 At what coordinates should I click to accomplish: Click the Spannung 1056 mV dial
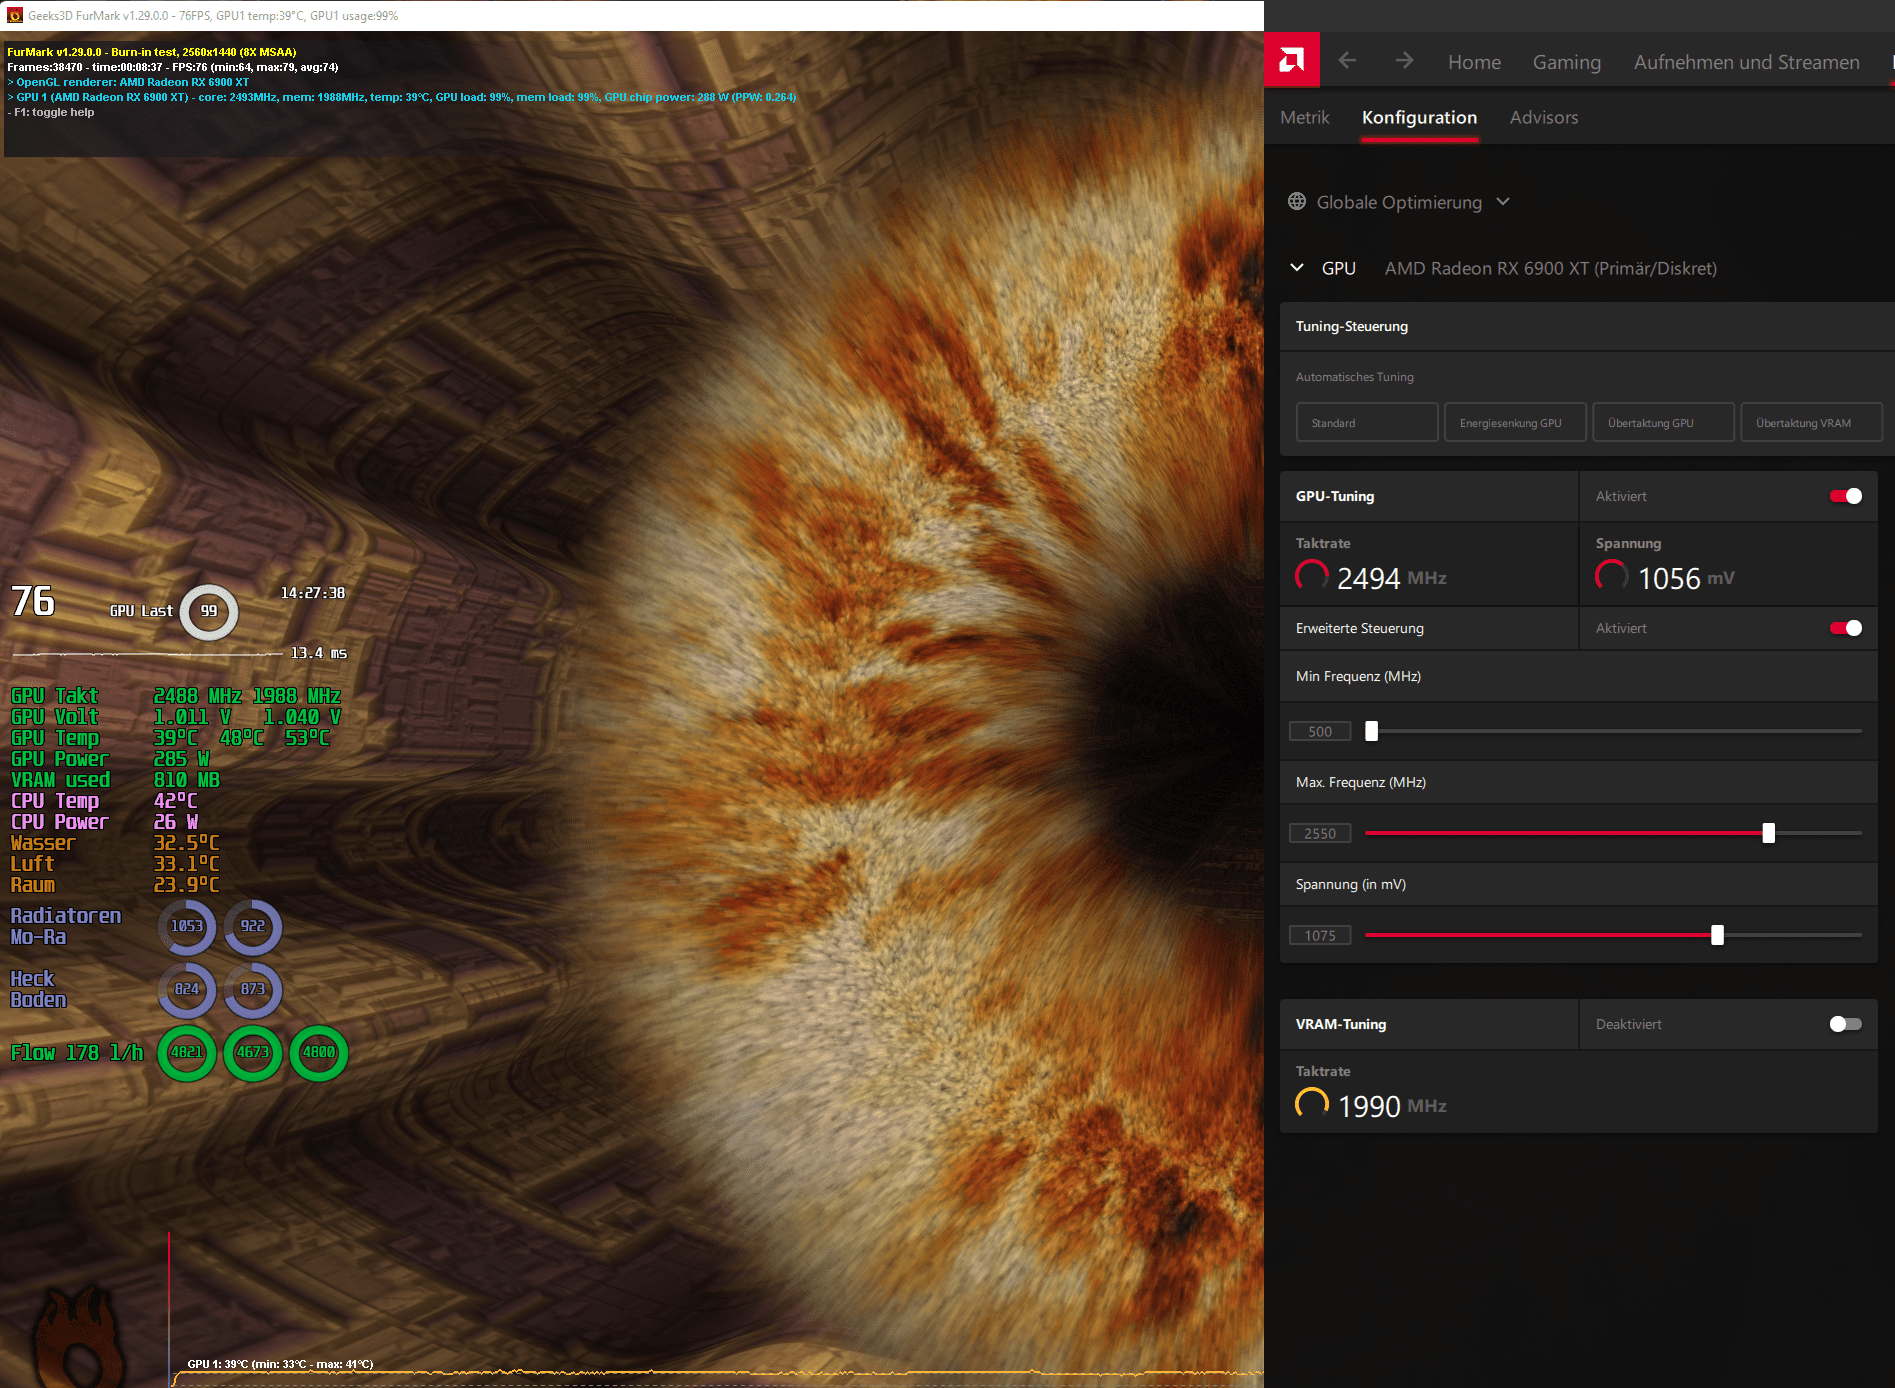(1612, 576)
